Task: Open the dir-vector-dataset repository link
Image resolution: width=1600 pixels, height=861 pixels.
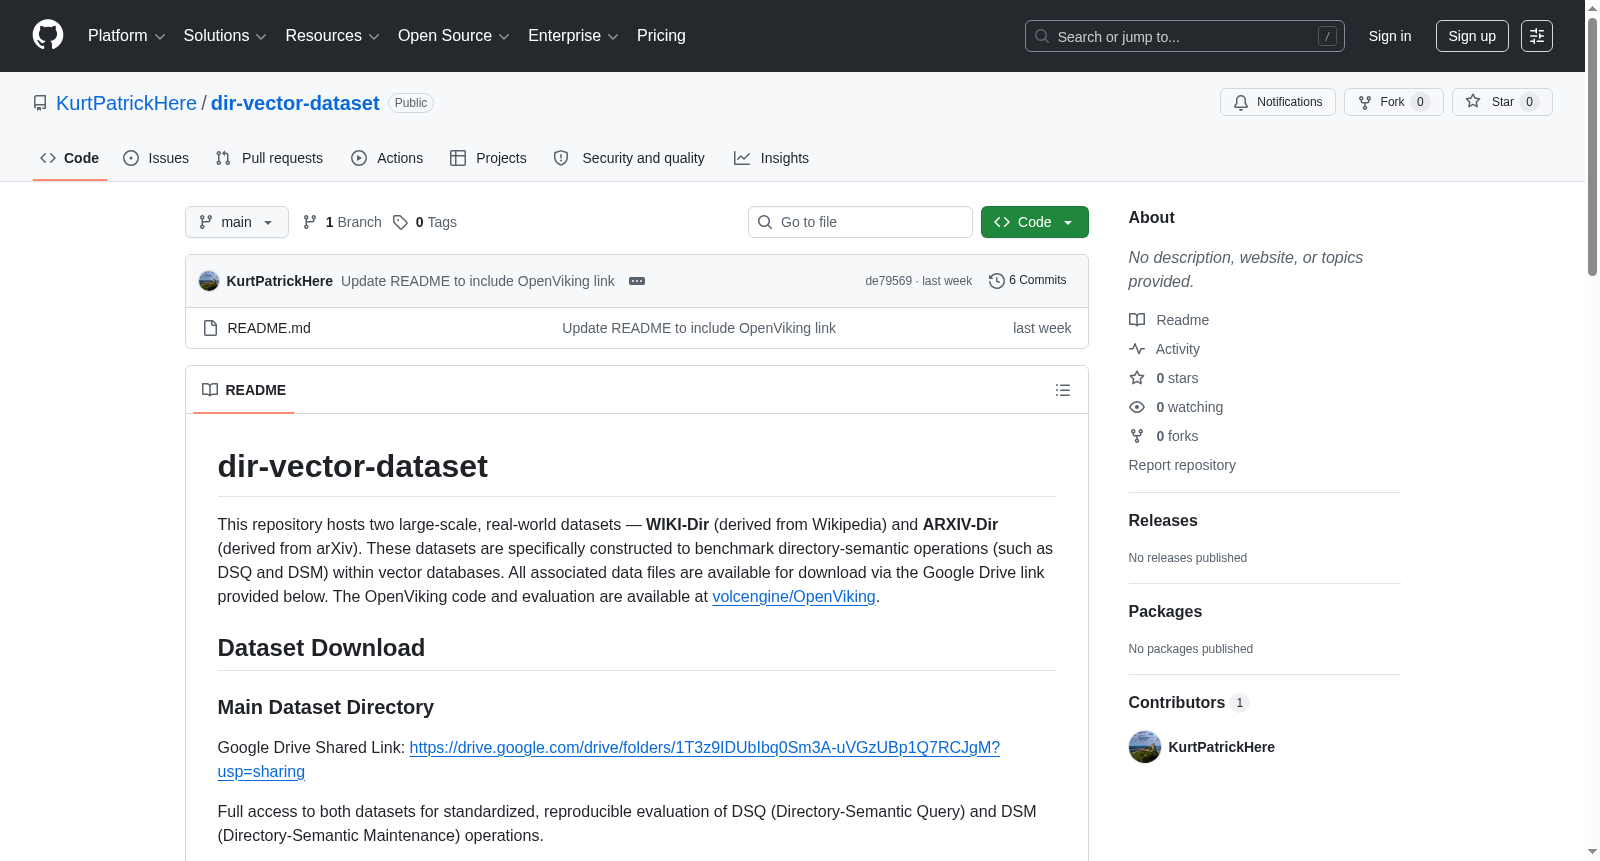Action: [x=295, y=103]
